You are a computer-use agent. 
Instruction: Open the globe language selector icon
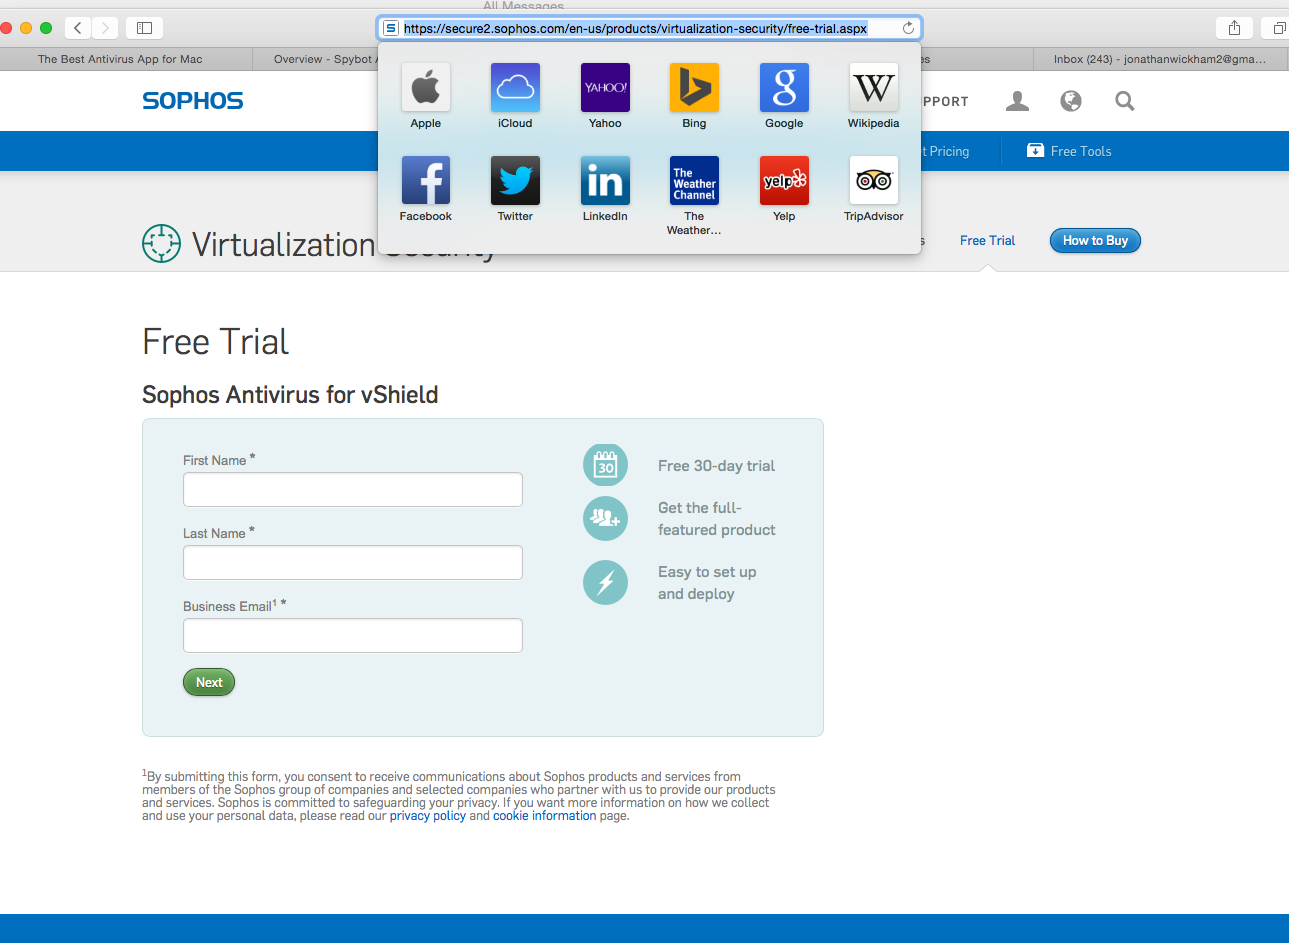(x=1071, y=101)
